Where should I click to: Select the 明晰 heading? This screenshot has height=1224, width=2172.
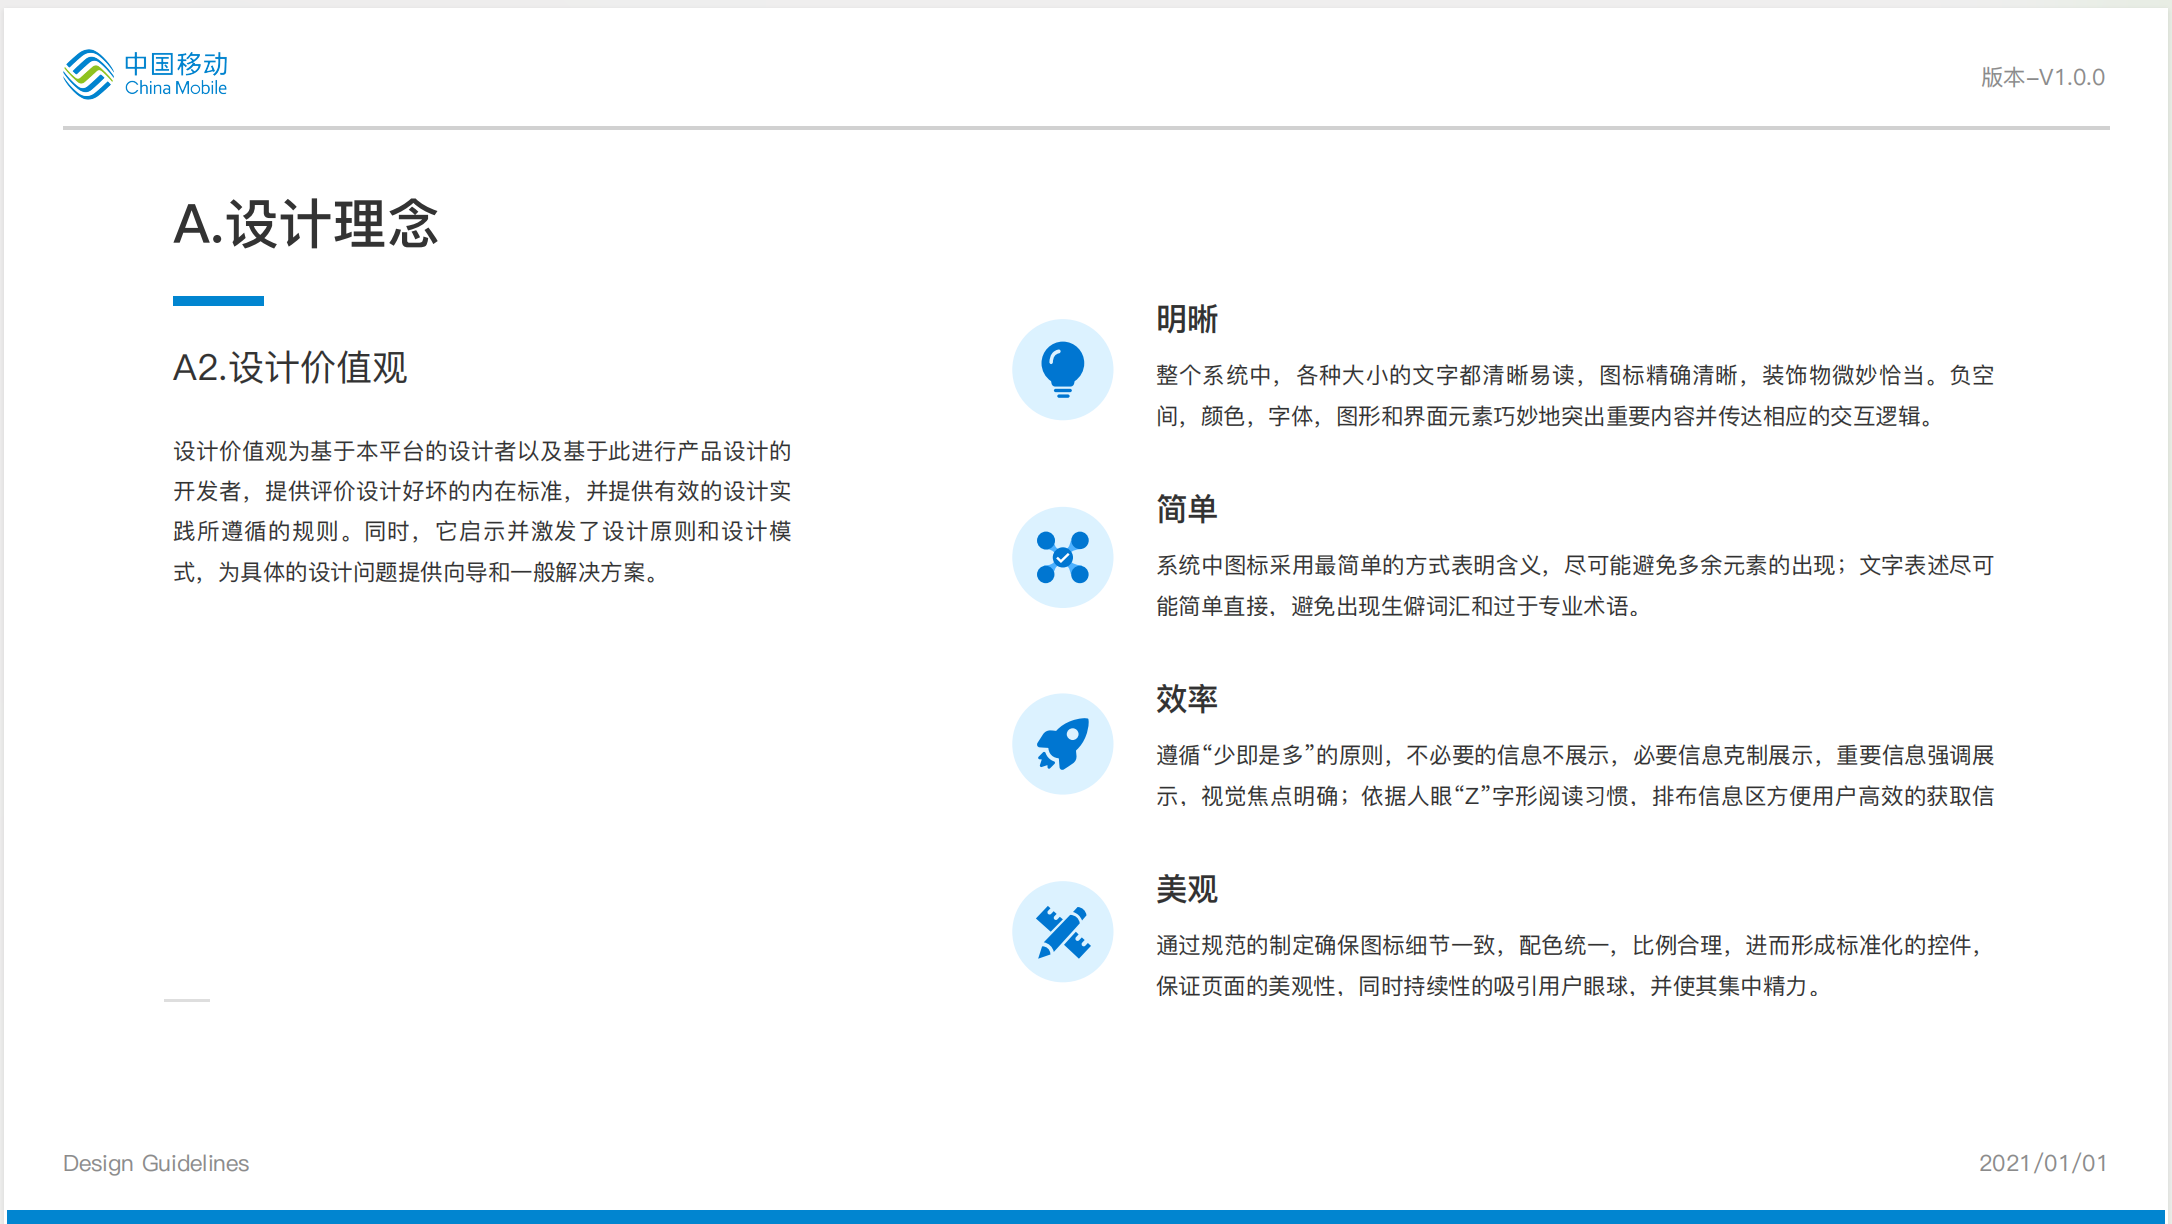click(x=1186, y=319)
